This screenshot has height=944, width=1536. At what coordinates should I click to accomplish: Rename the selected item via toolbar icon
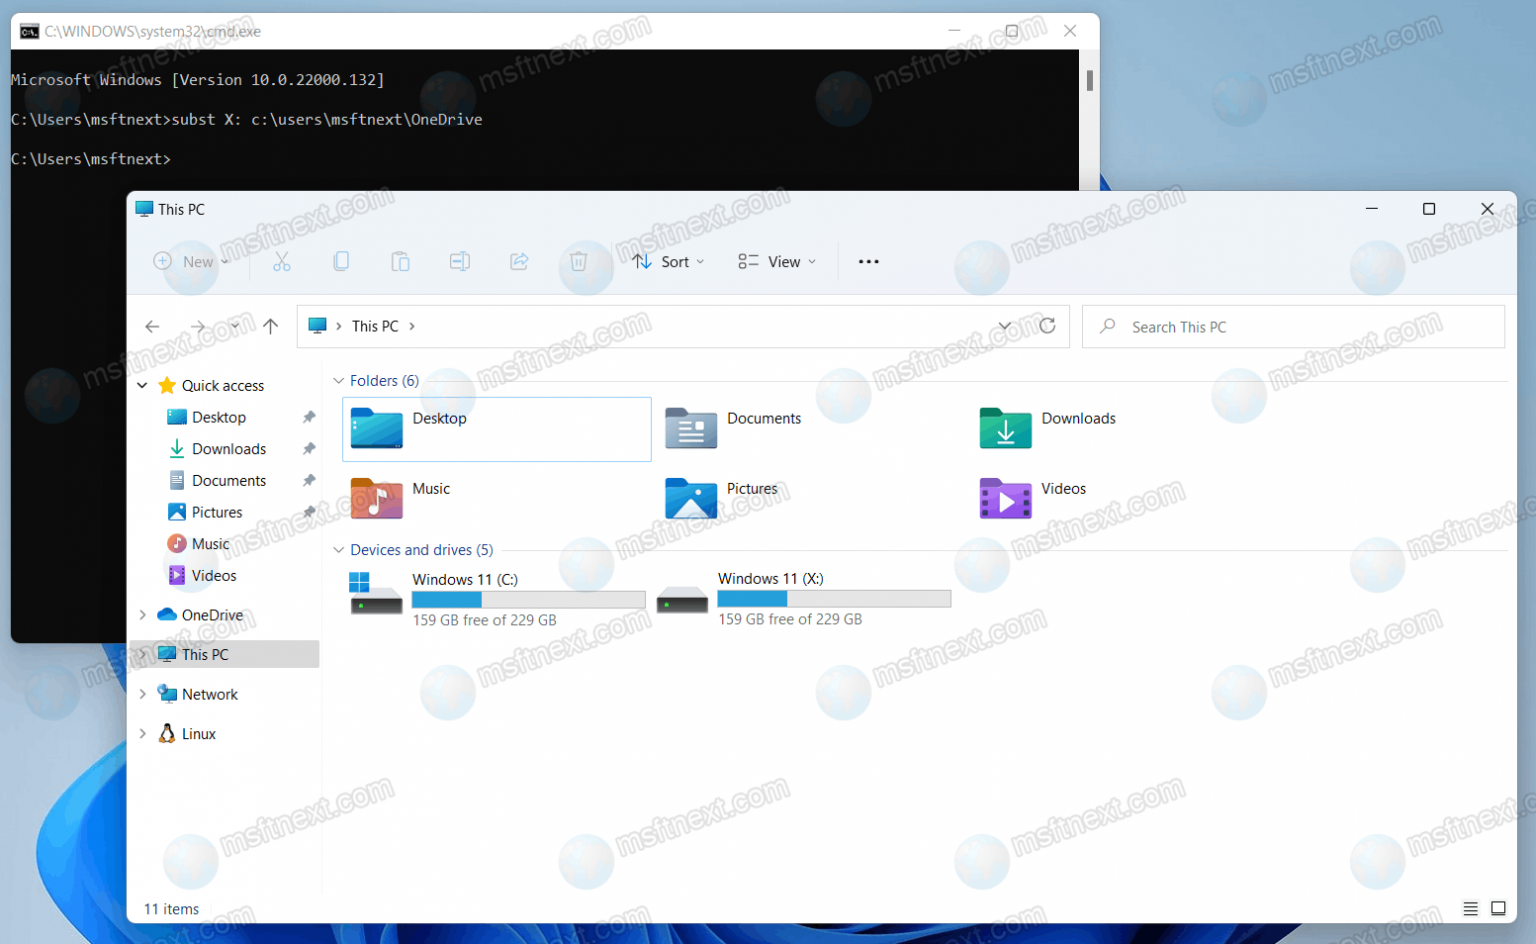point(460,261)
